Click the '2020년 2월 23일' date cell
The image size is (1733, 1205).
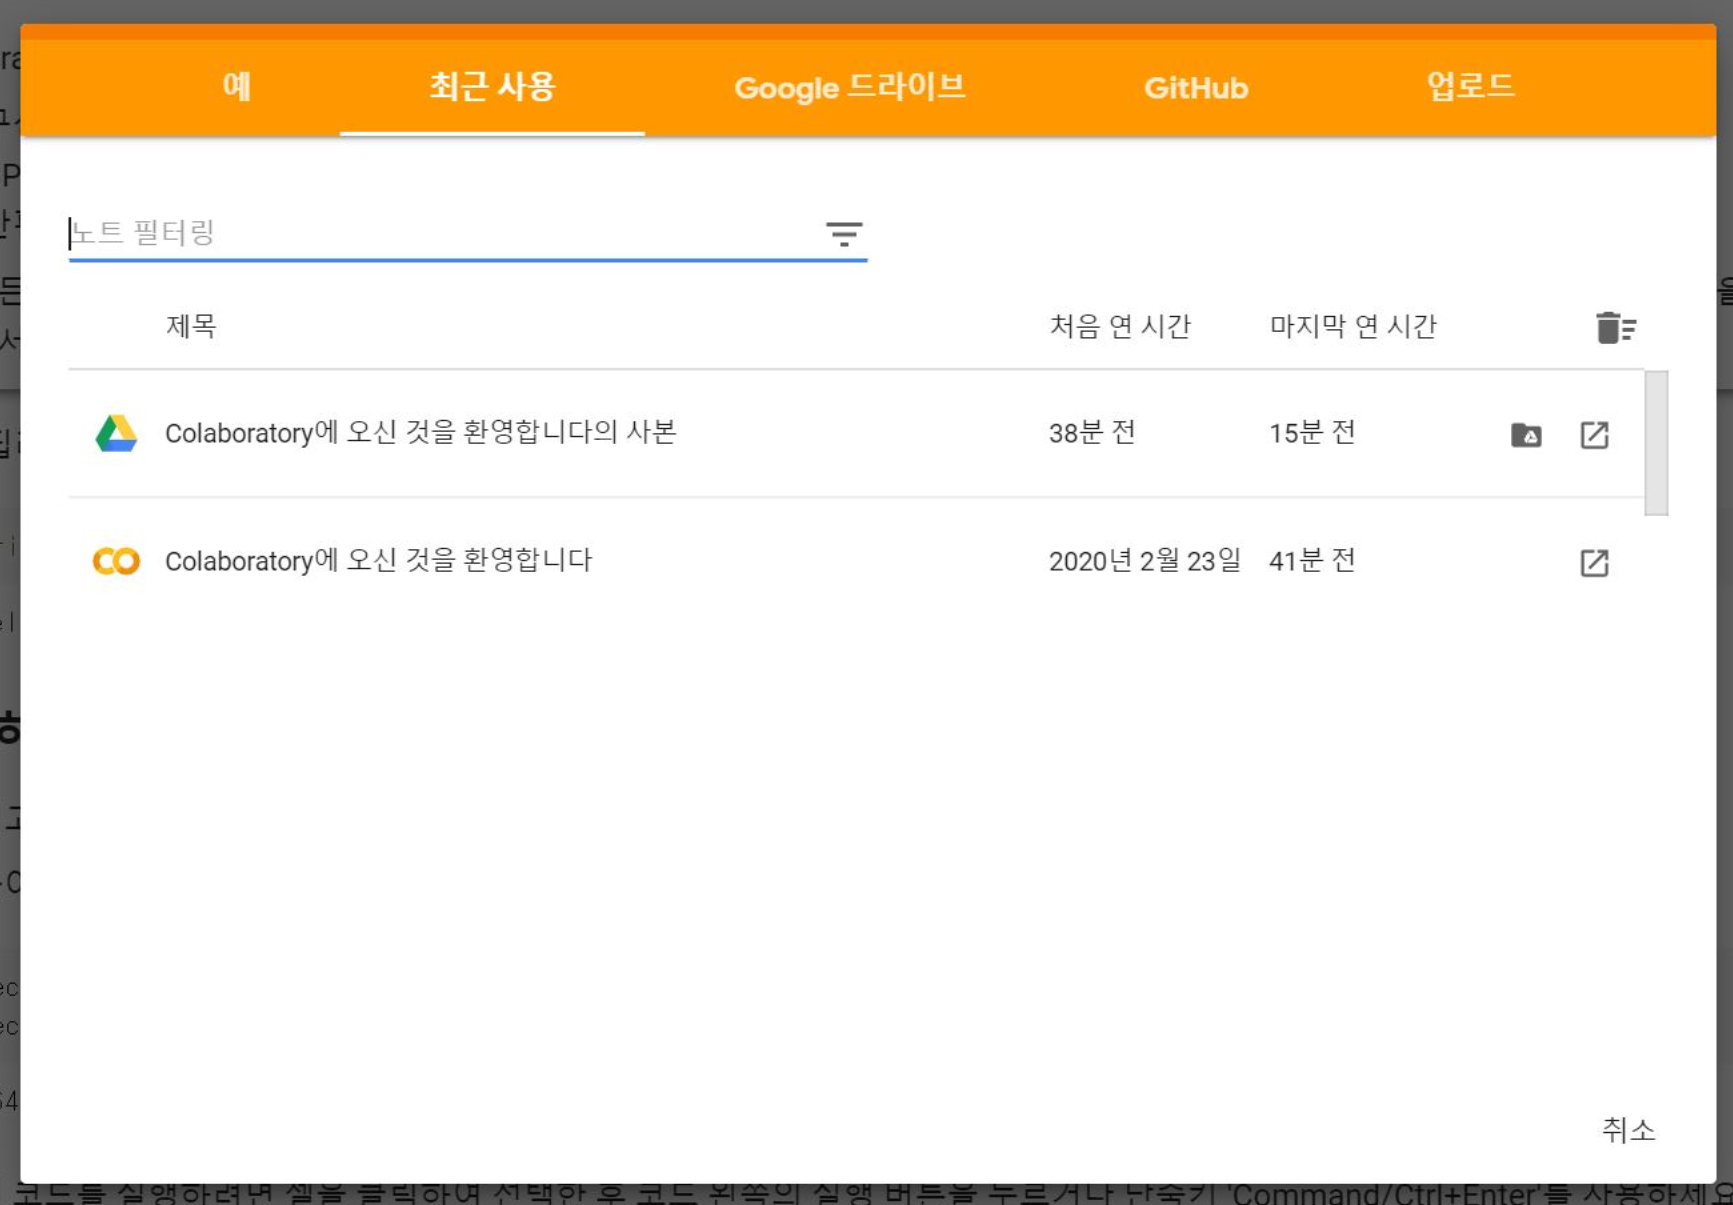[x=1144, y=561]
